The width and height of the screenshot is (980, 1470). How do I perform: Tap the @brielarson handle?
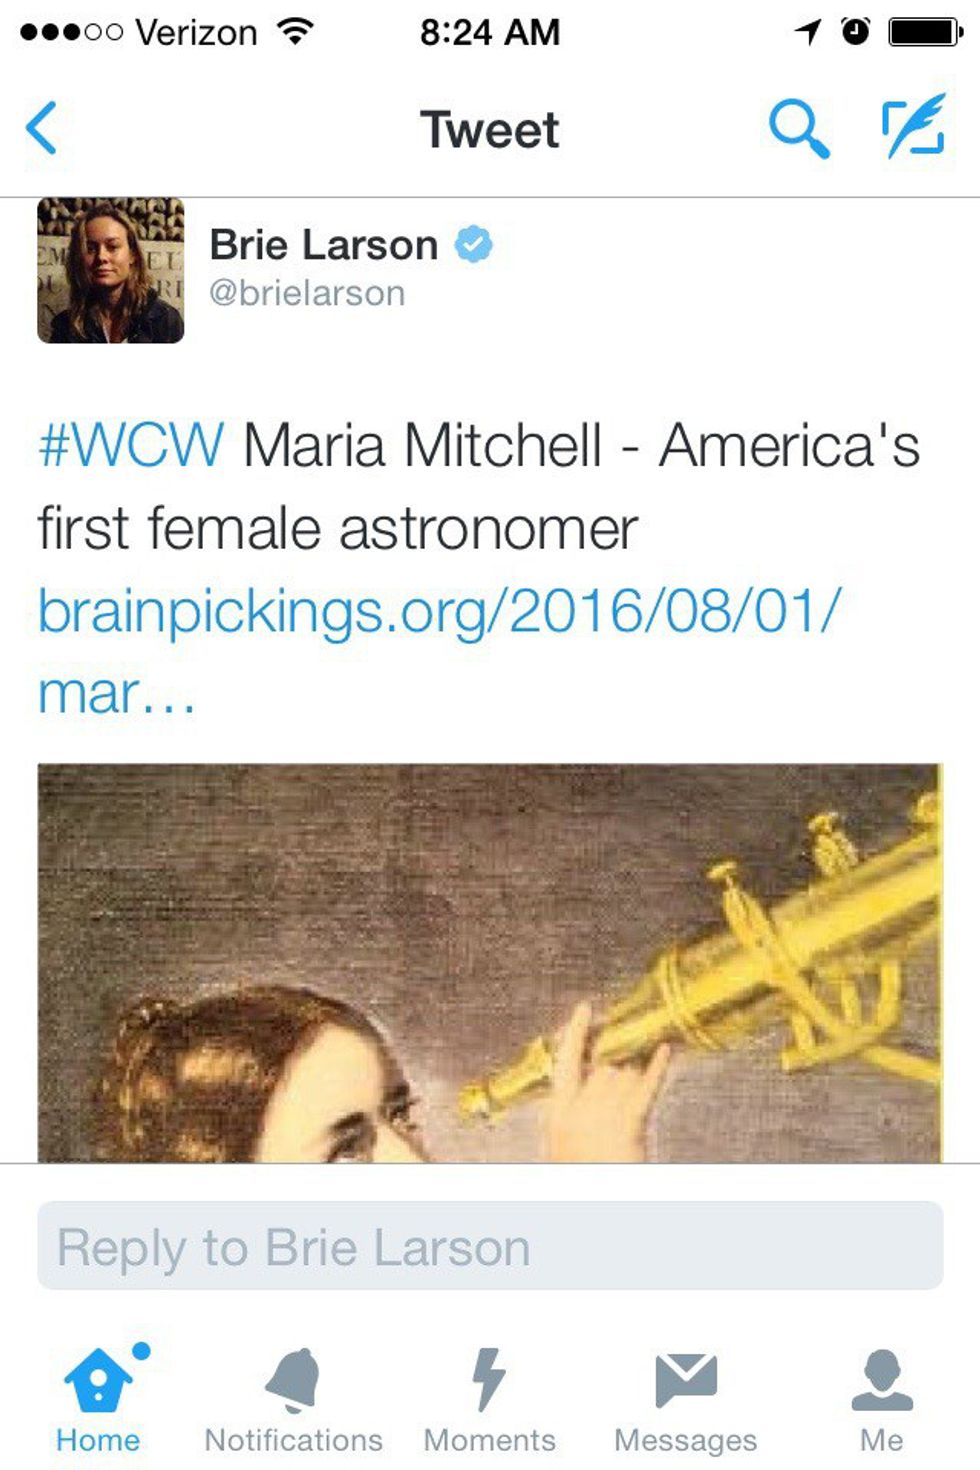point(307,293)
